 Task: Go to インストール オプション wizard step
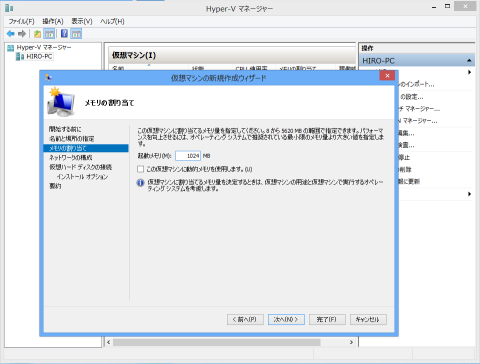82,177
